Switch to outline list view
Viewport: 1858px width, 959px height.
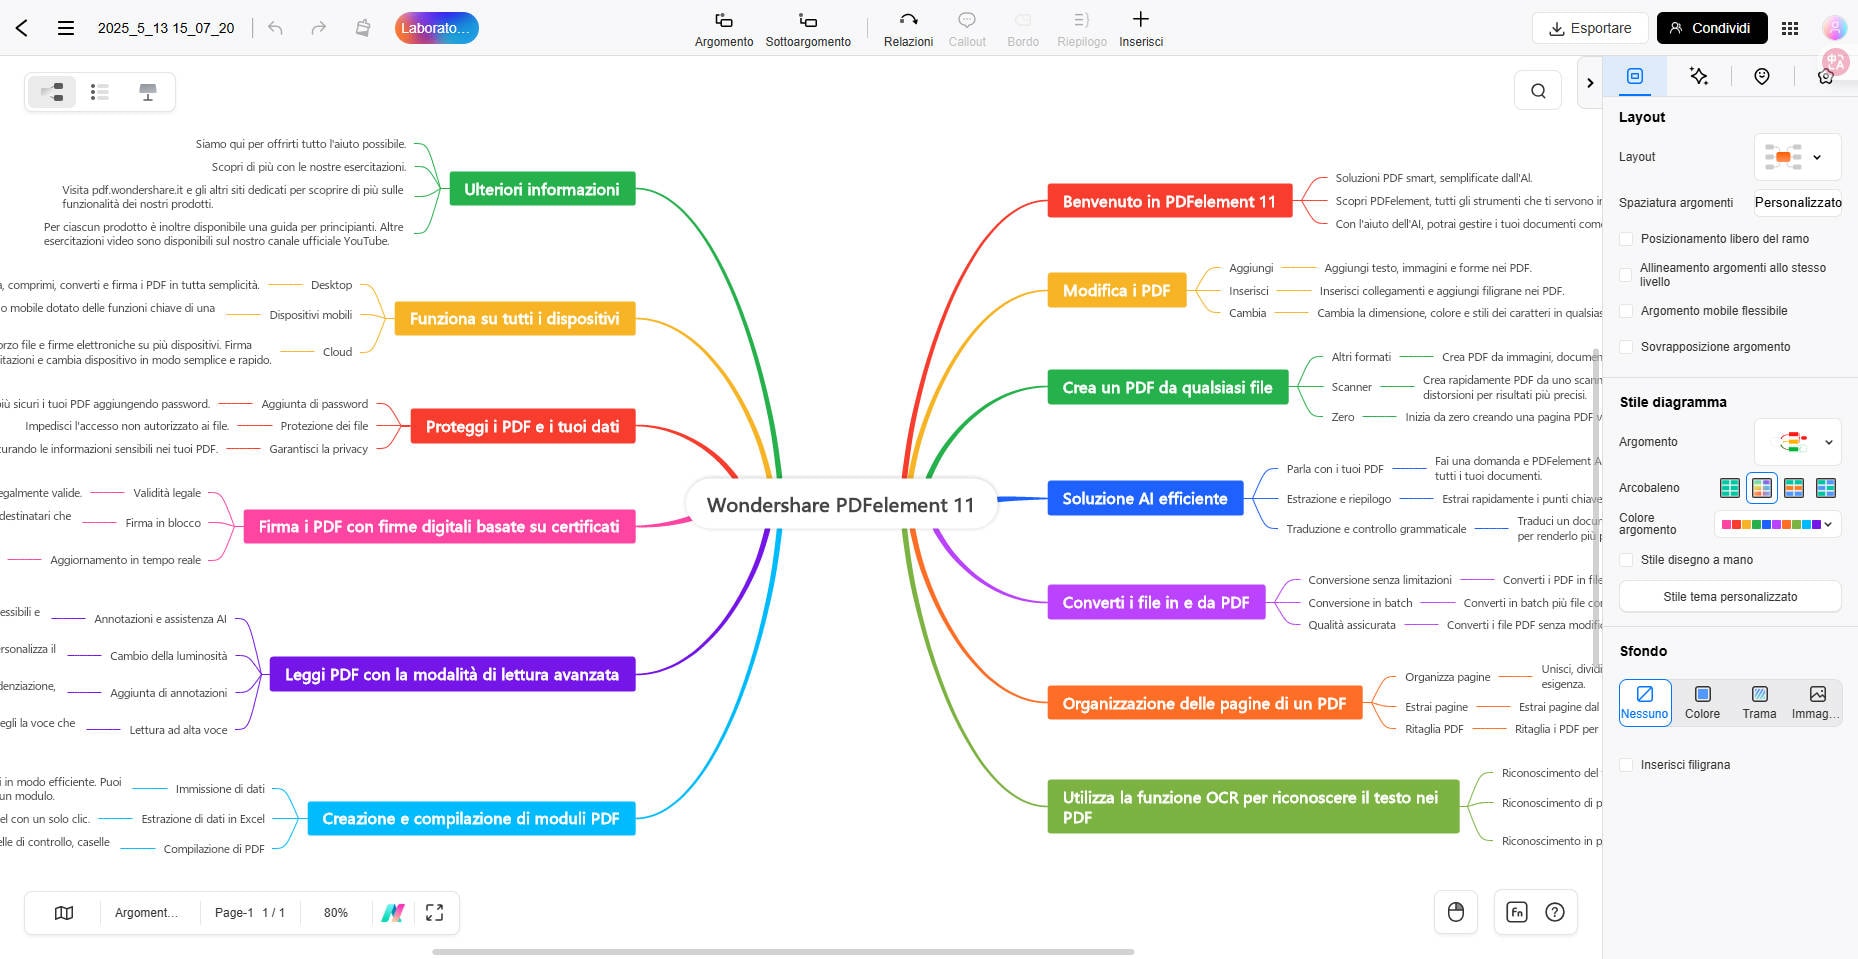pyautogui.click(x=99, y=92)
